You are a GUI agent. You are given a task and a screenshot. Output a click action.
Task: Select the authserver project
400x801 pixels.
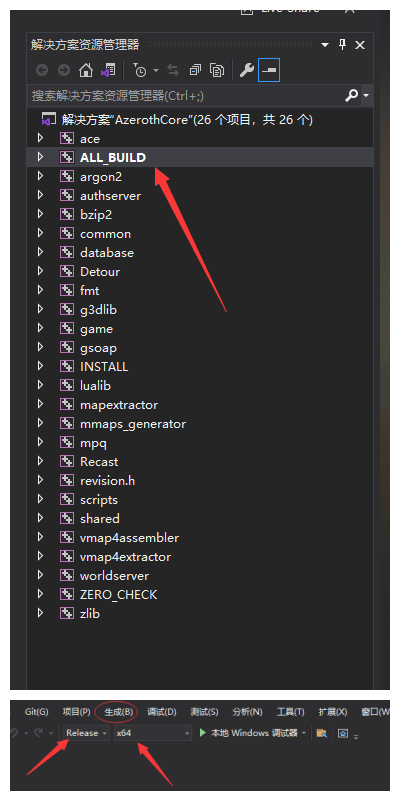110,196
